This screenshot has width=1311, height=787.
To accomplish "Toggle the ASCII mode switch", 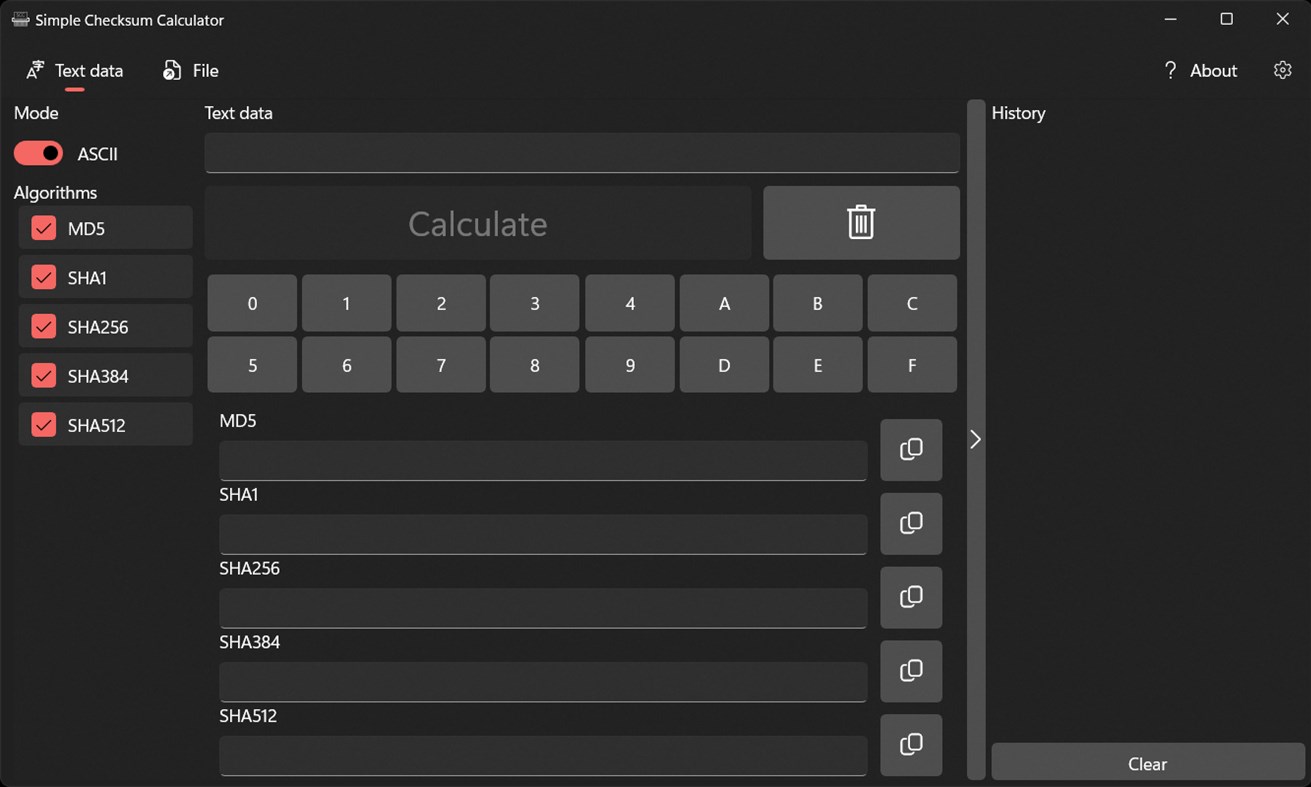I will pos(38,153).
